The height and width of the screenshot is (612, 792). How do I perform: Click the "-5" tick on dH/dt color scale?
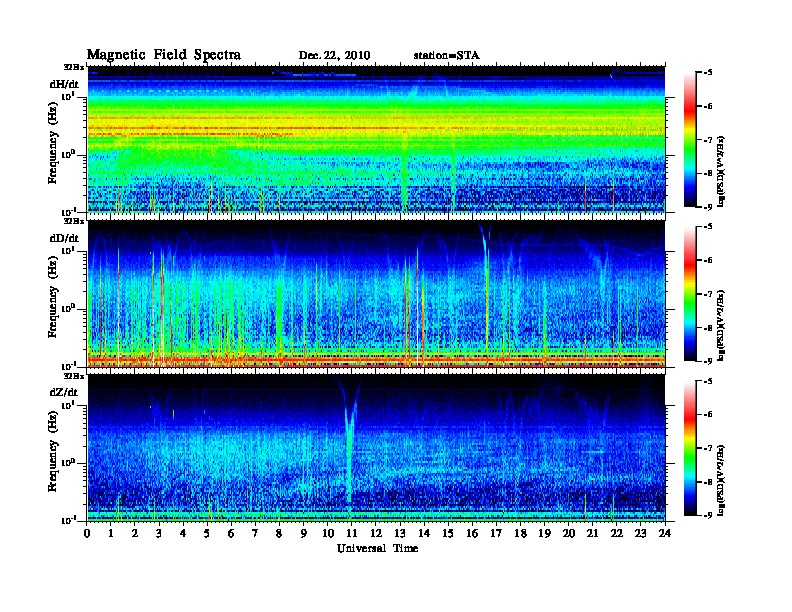pos(708,73)
